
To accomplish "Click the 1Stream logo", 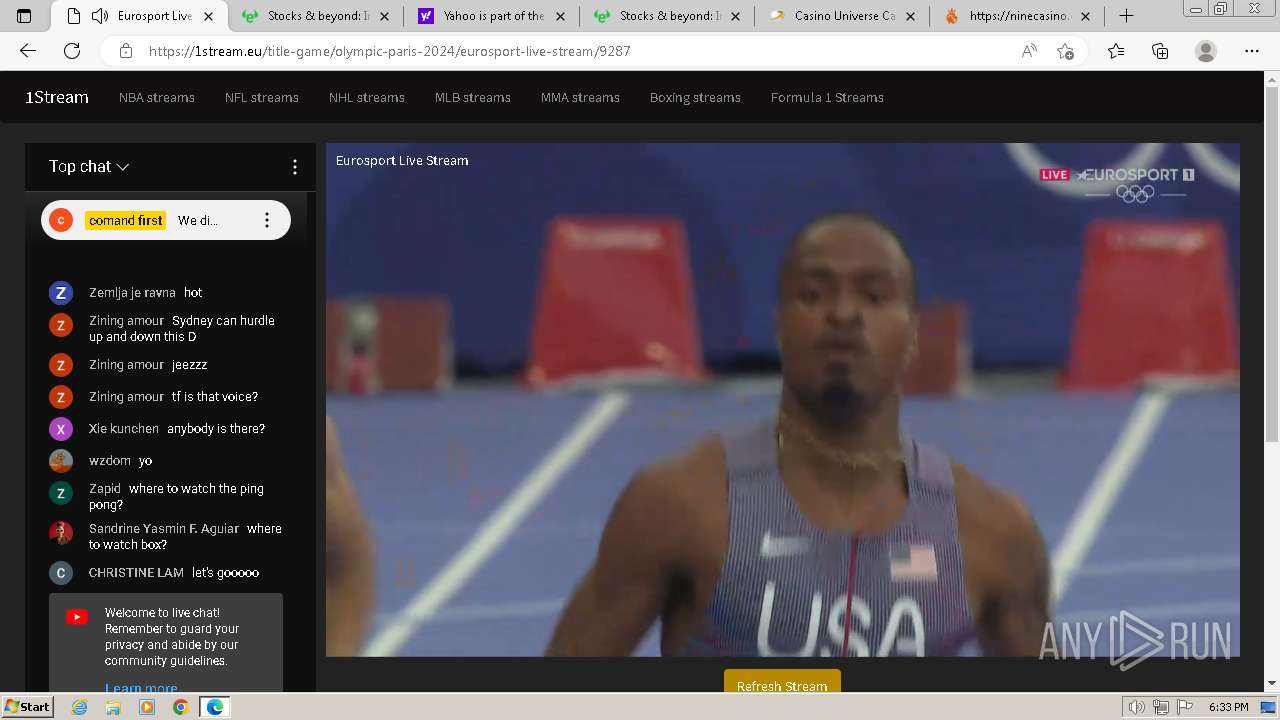I will click(57, 97).
